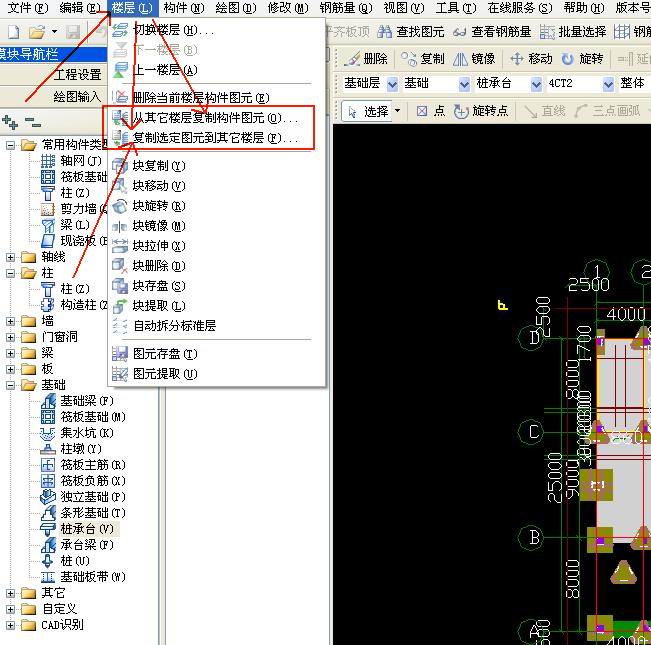Select 集水坑 (K) tree item
Viewport: 651px width, 645px height.
(77, 433)
